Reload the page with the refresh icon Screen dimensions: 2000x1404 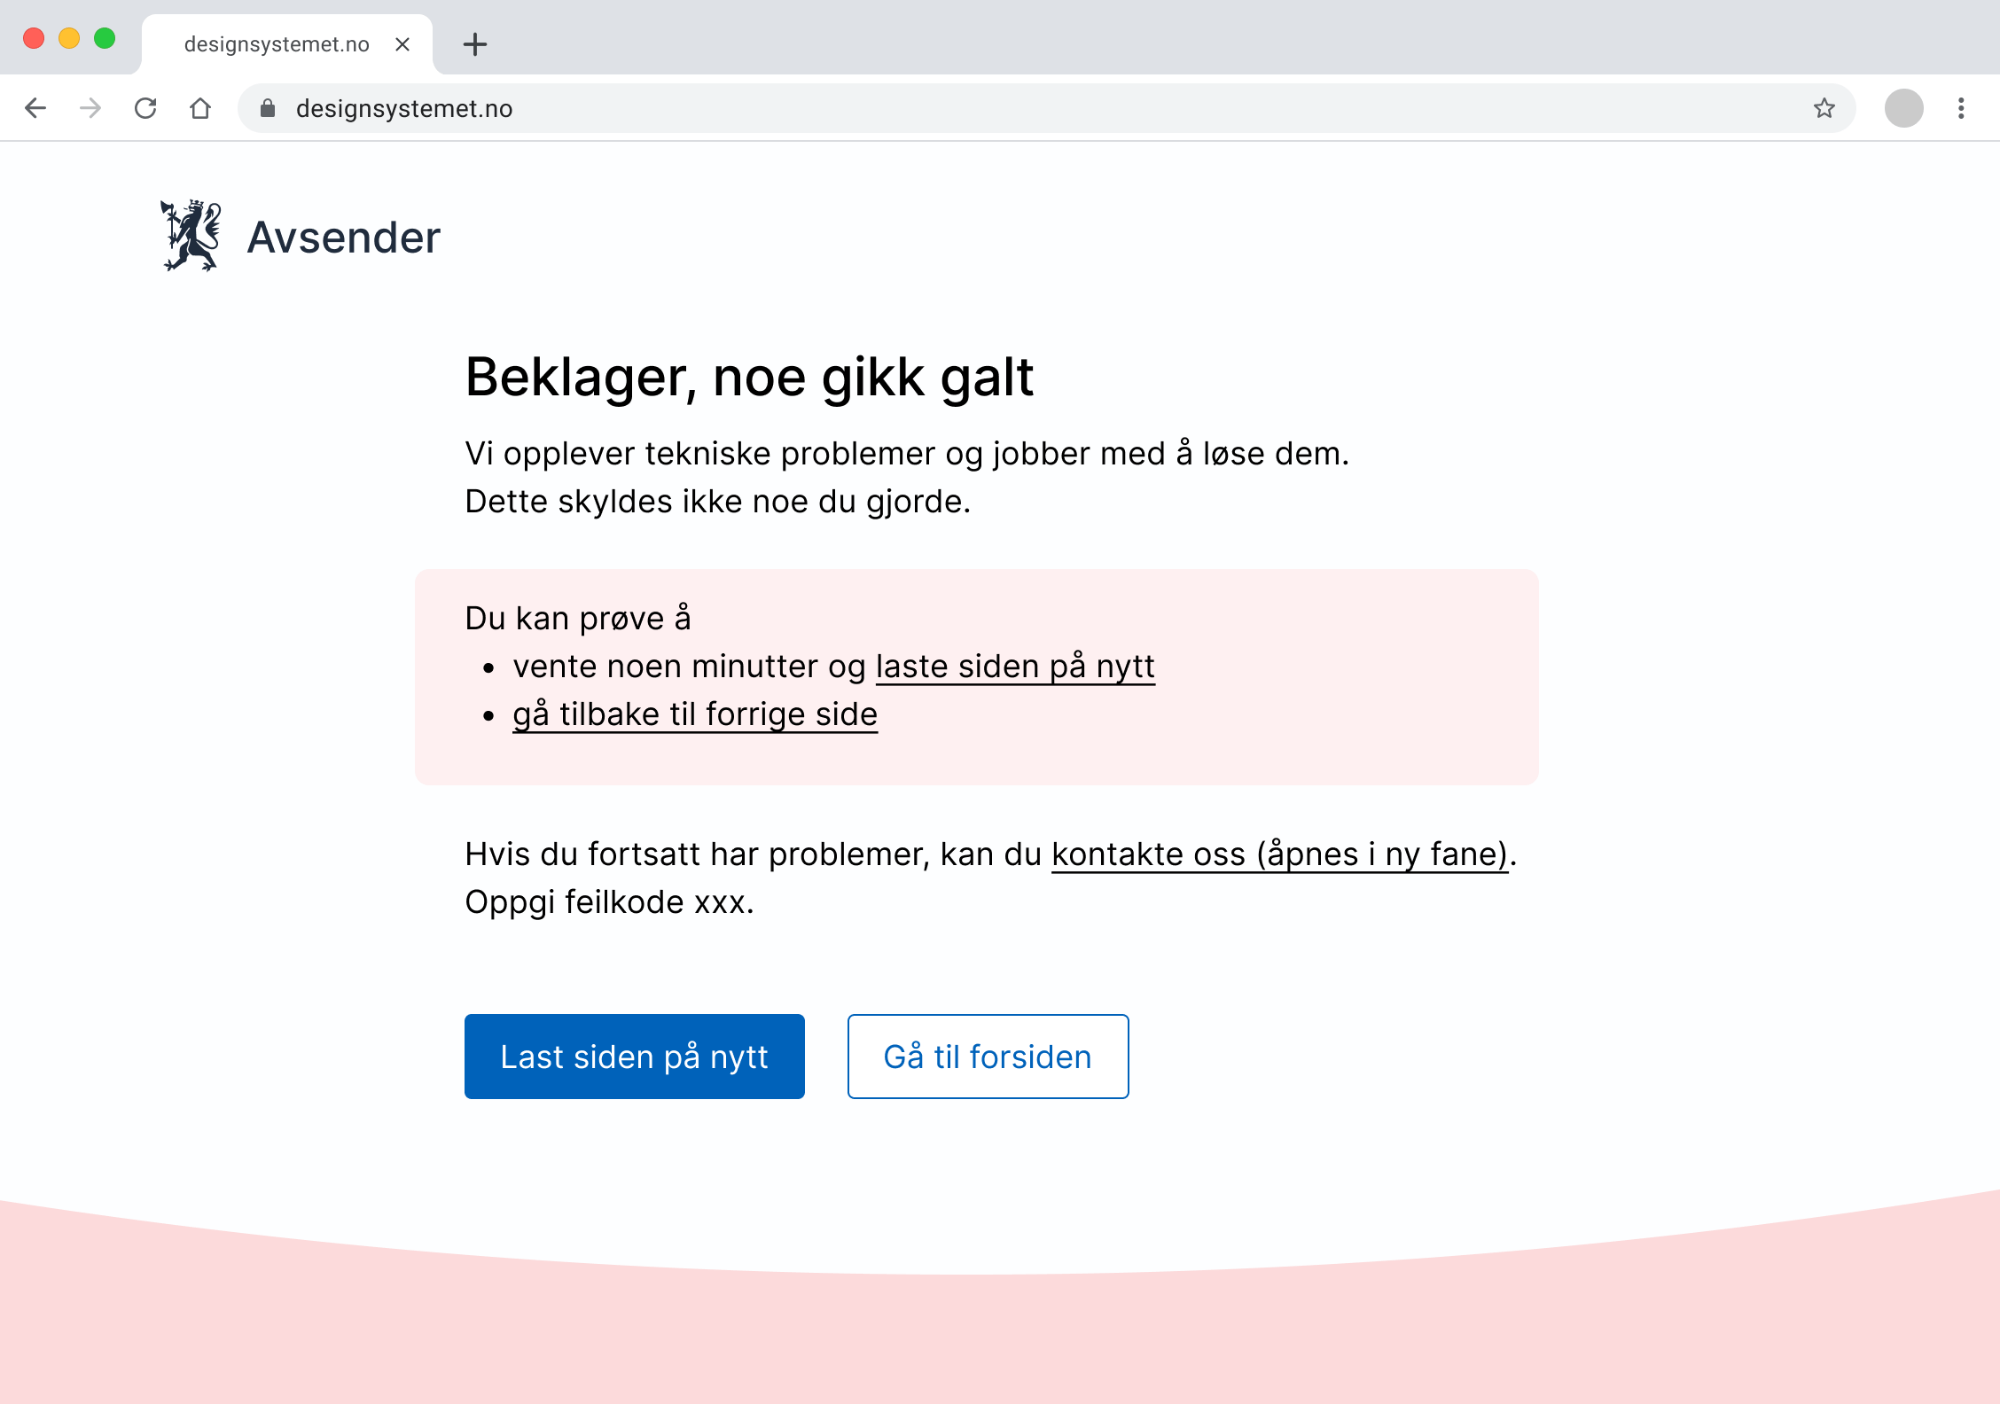(x=145, y=108)
